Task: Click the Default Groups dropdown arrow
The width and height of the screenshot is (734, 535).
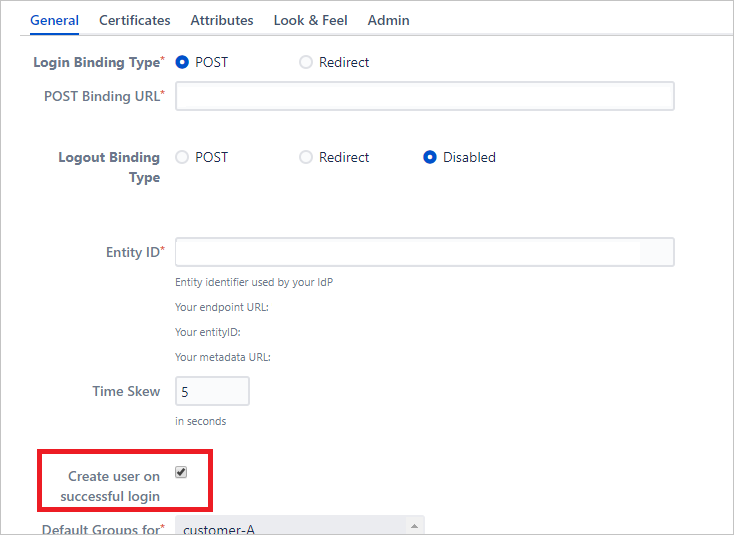Action: 414,527
